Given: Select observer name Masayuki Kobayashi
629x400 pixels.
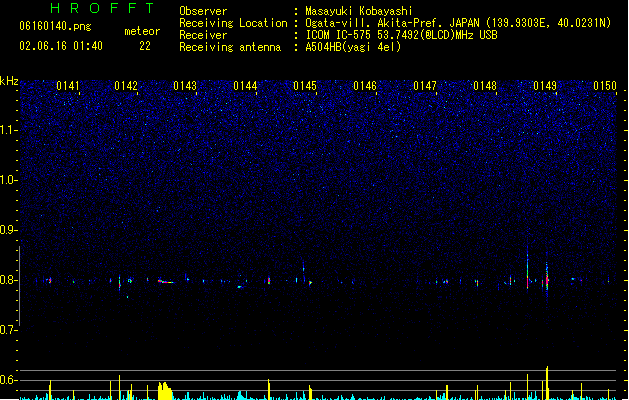Looking at the screenshot, I should (359, 11).
